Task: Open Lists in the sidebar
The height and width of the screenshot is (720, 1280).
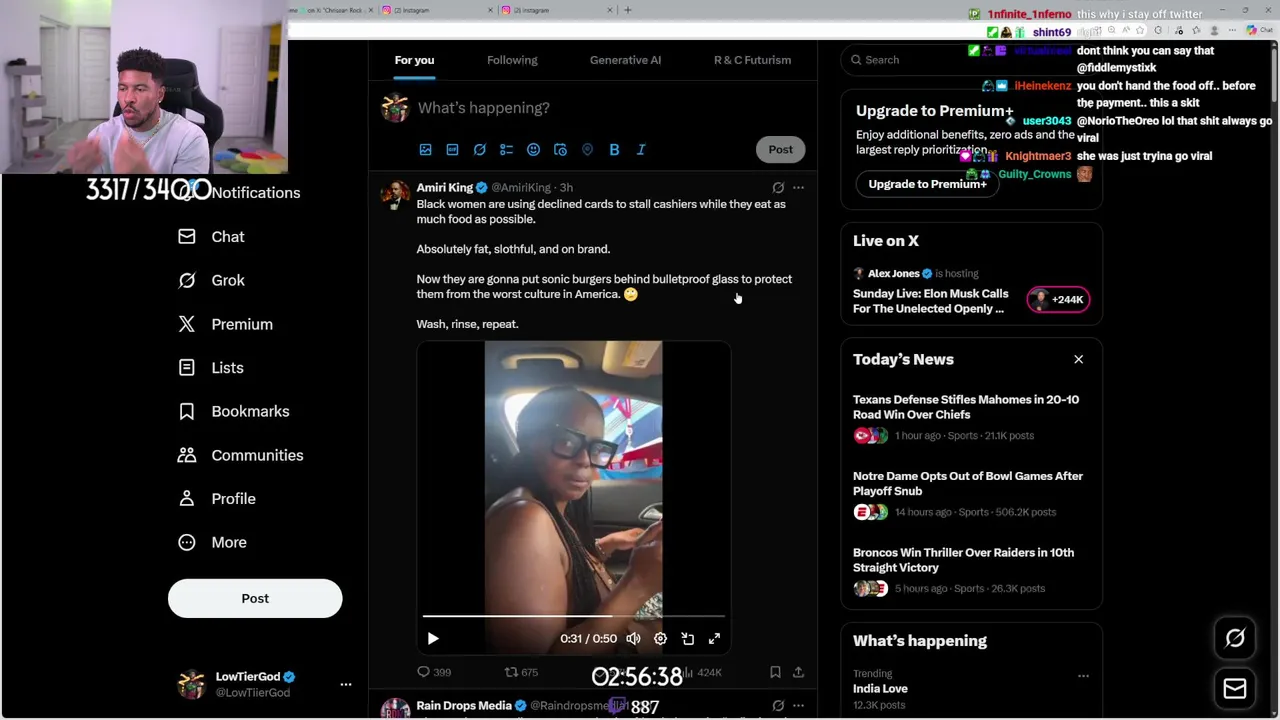Action: tap(211, 368)
